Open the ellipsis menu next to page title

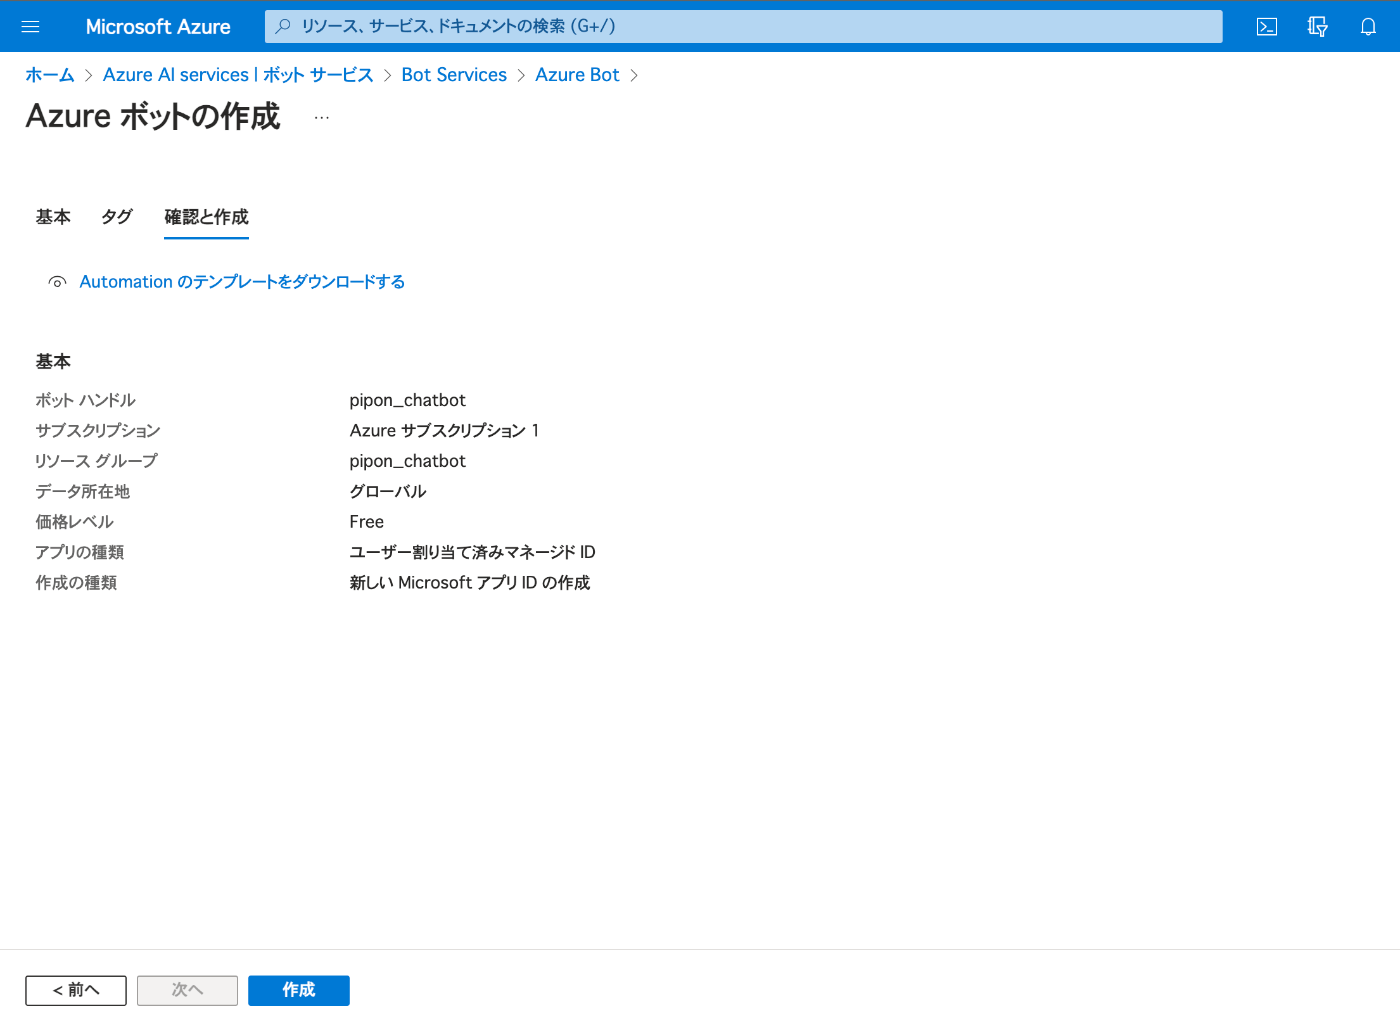(321, 118)
